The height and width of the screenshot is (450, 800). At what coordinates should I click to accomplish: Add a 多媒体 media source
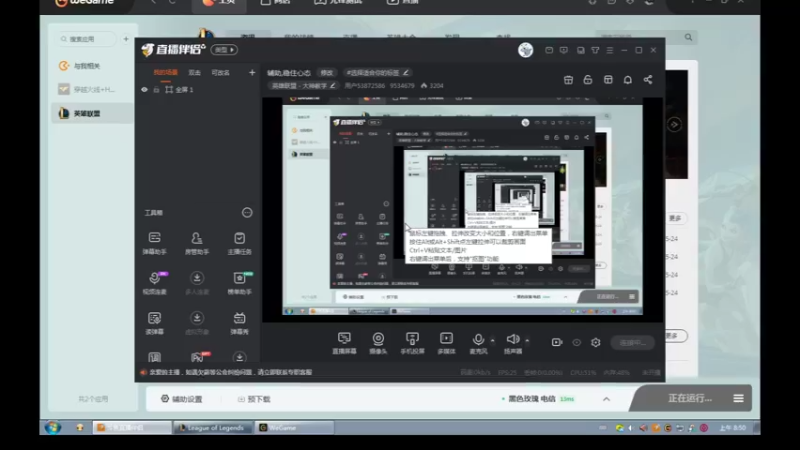[x=446, y=343]
